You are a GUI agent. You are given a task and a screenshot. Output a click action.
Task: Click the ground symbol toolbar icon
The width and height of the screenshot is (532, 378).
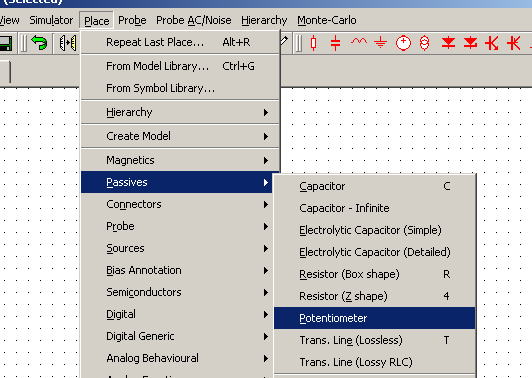pos(381,43)
